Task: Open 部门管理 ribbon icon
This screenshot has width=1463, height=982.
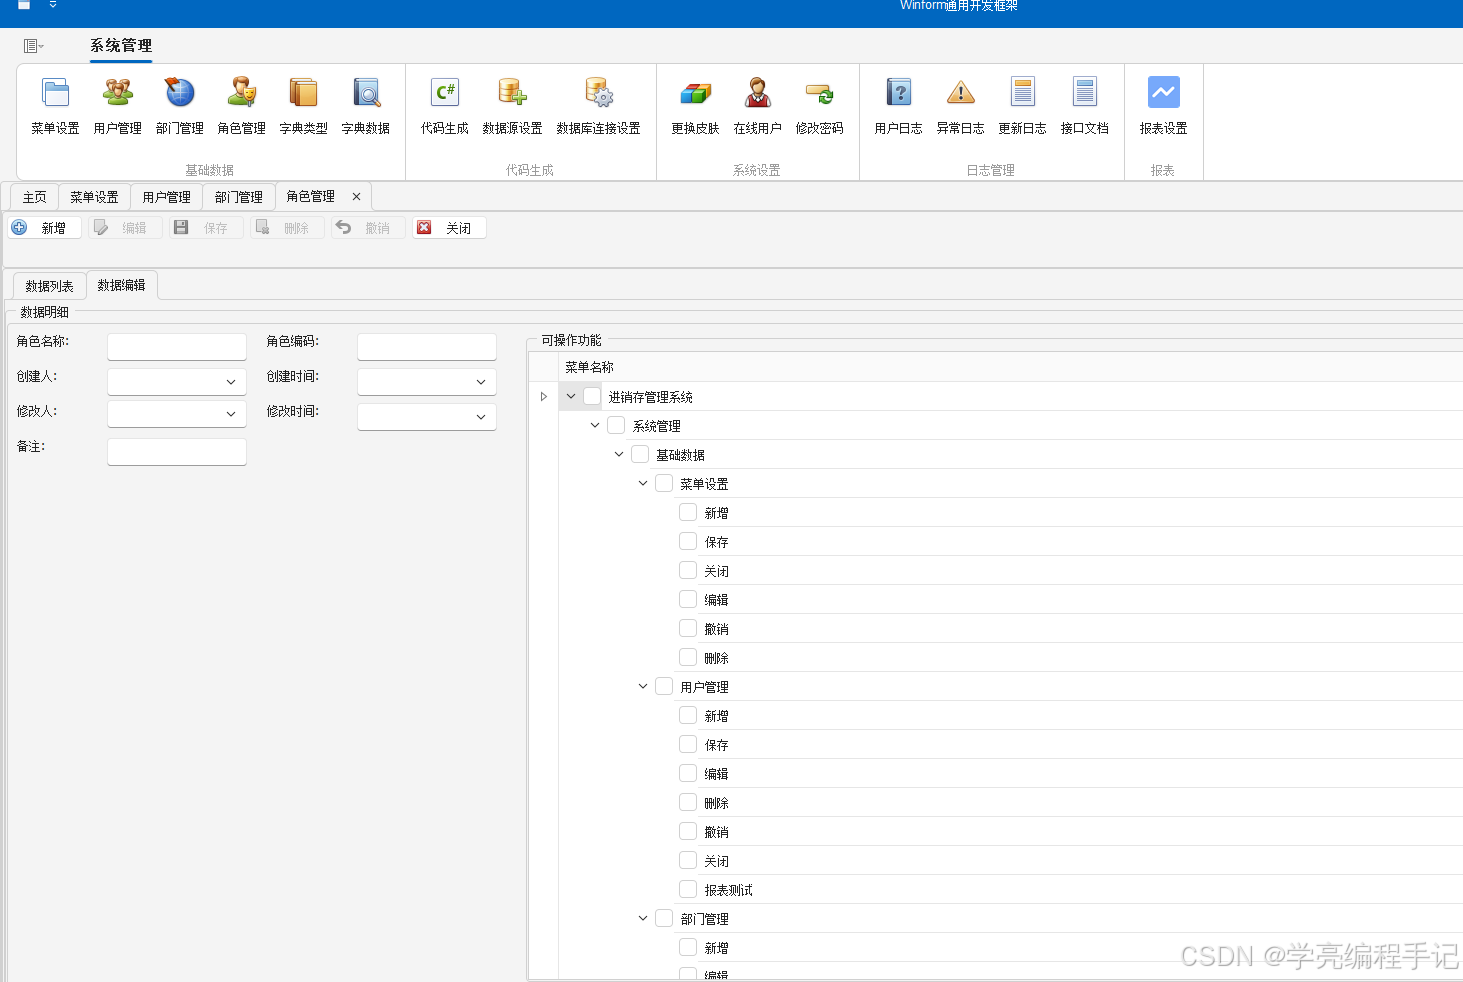Action: [x=179, y=106]
